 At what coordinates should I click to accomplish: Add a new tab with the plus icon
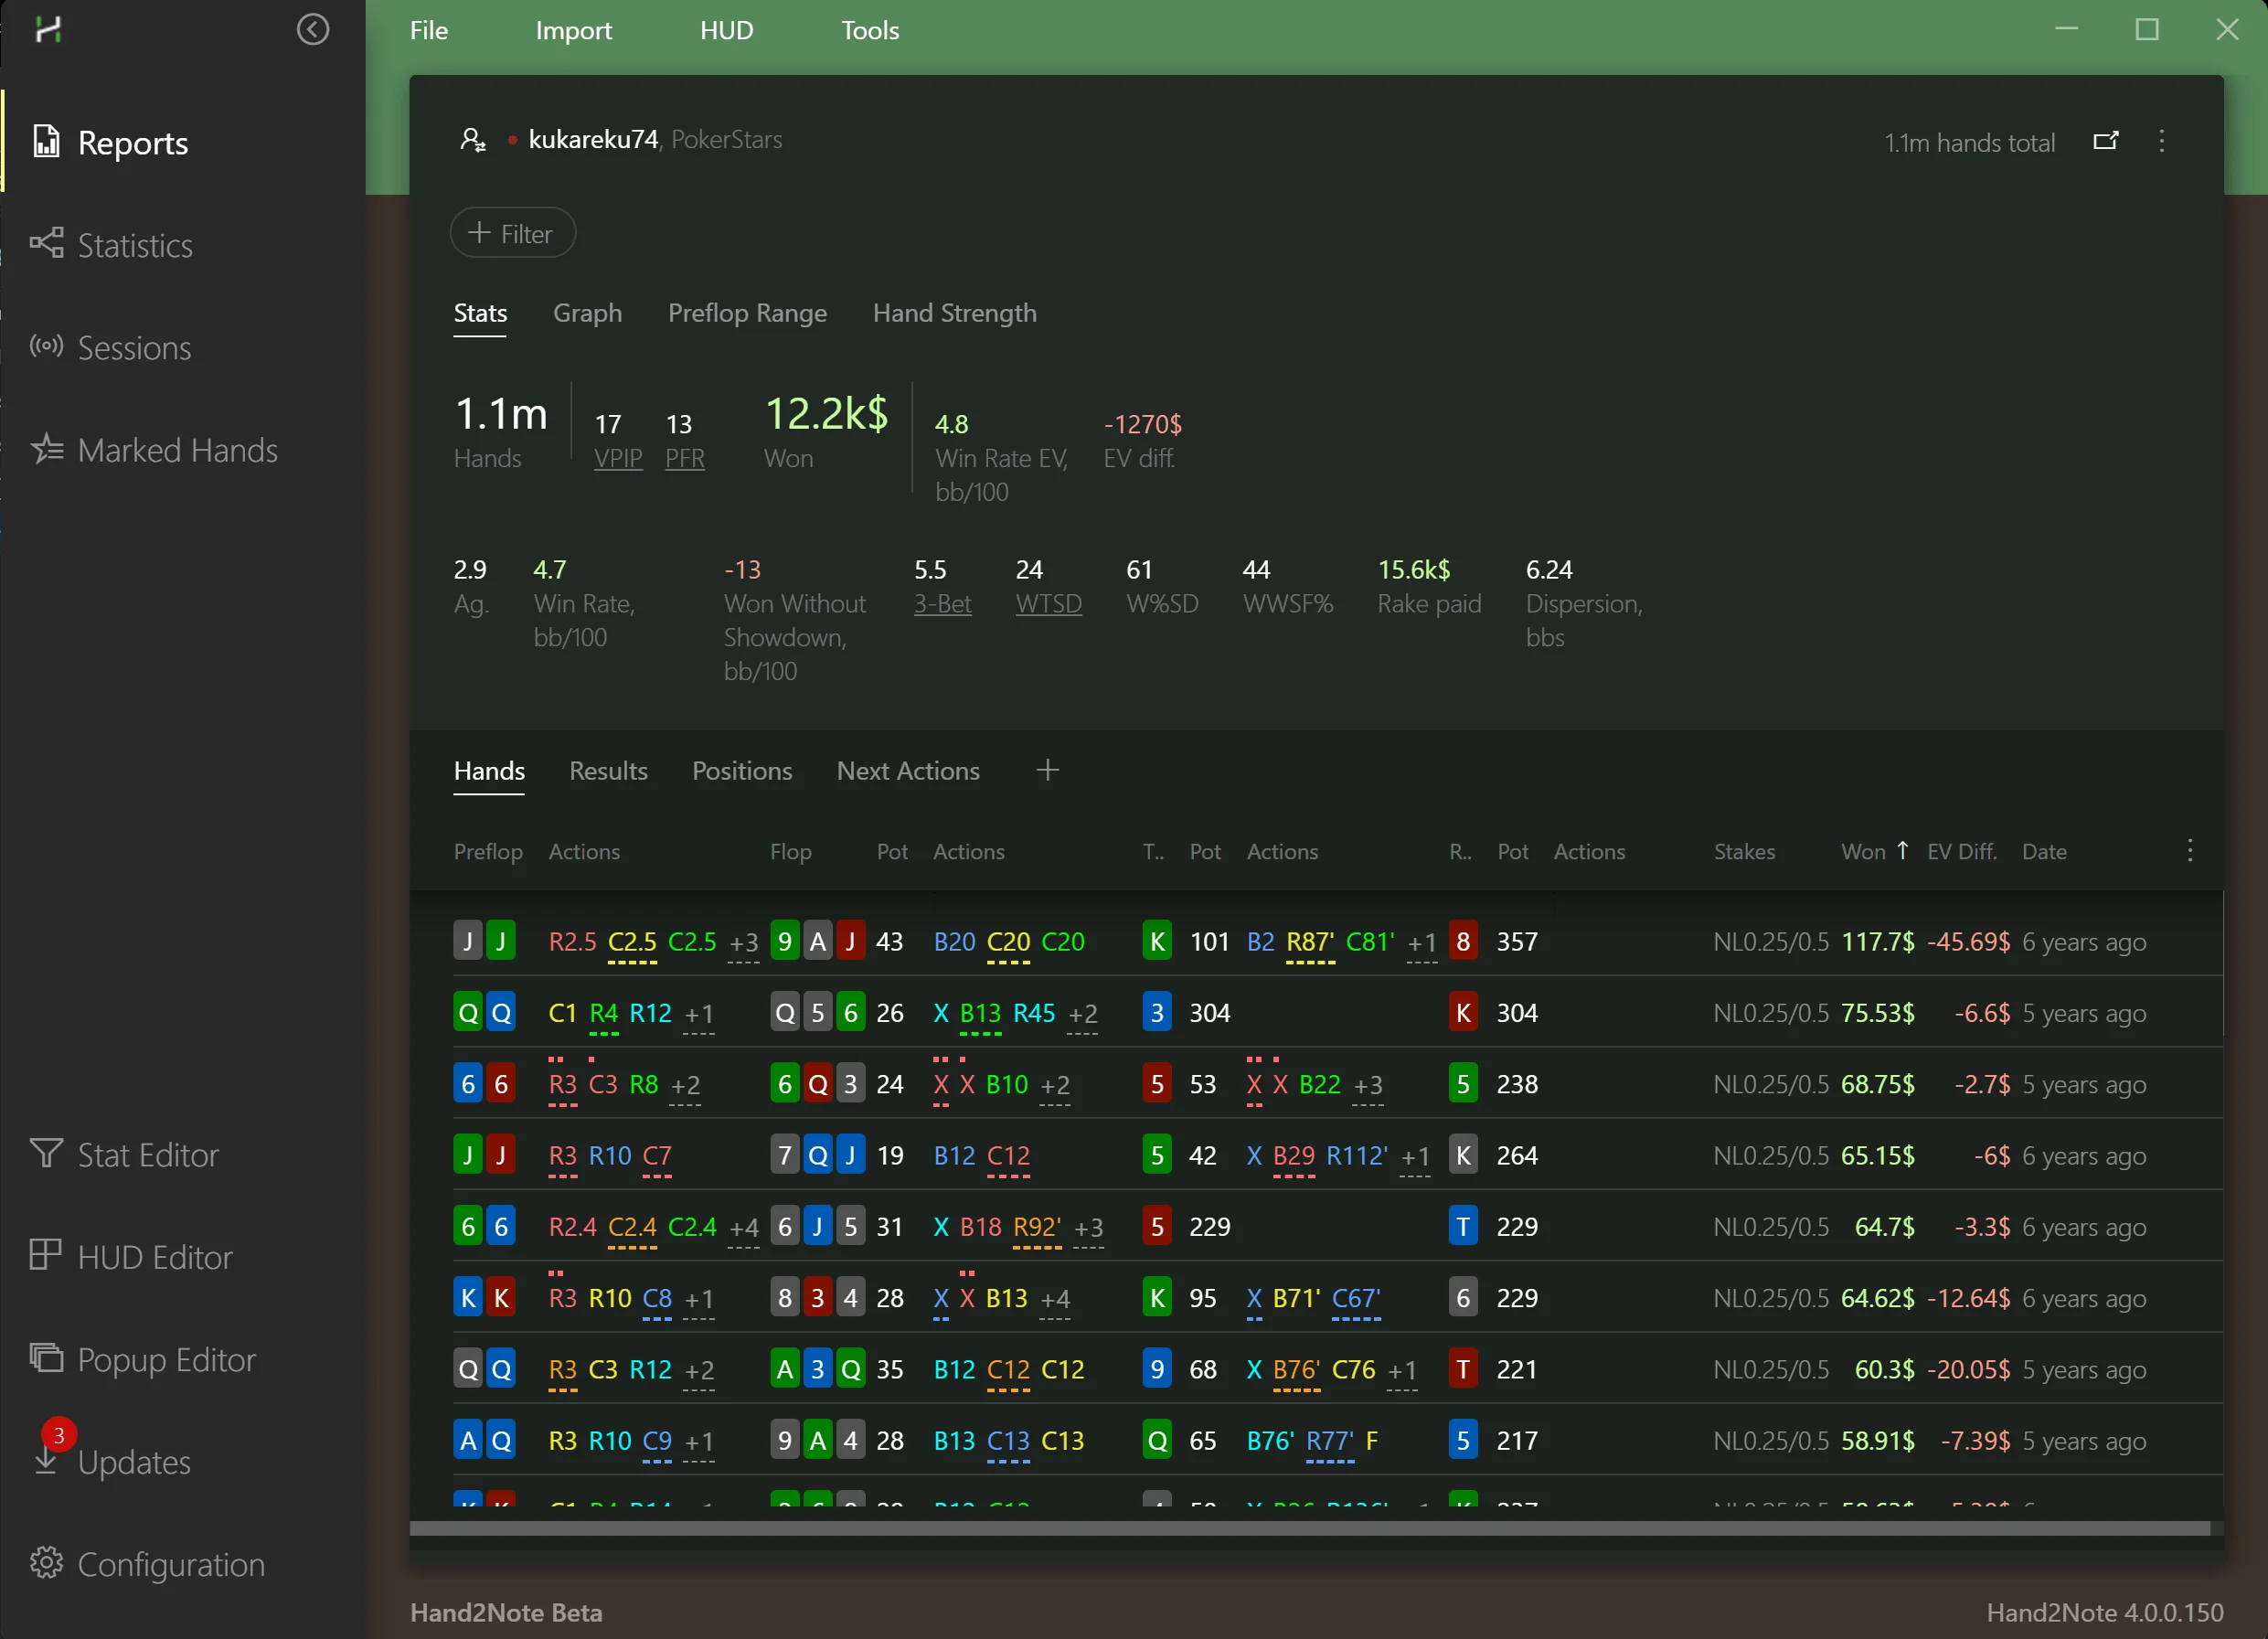click(1047, 770)
